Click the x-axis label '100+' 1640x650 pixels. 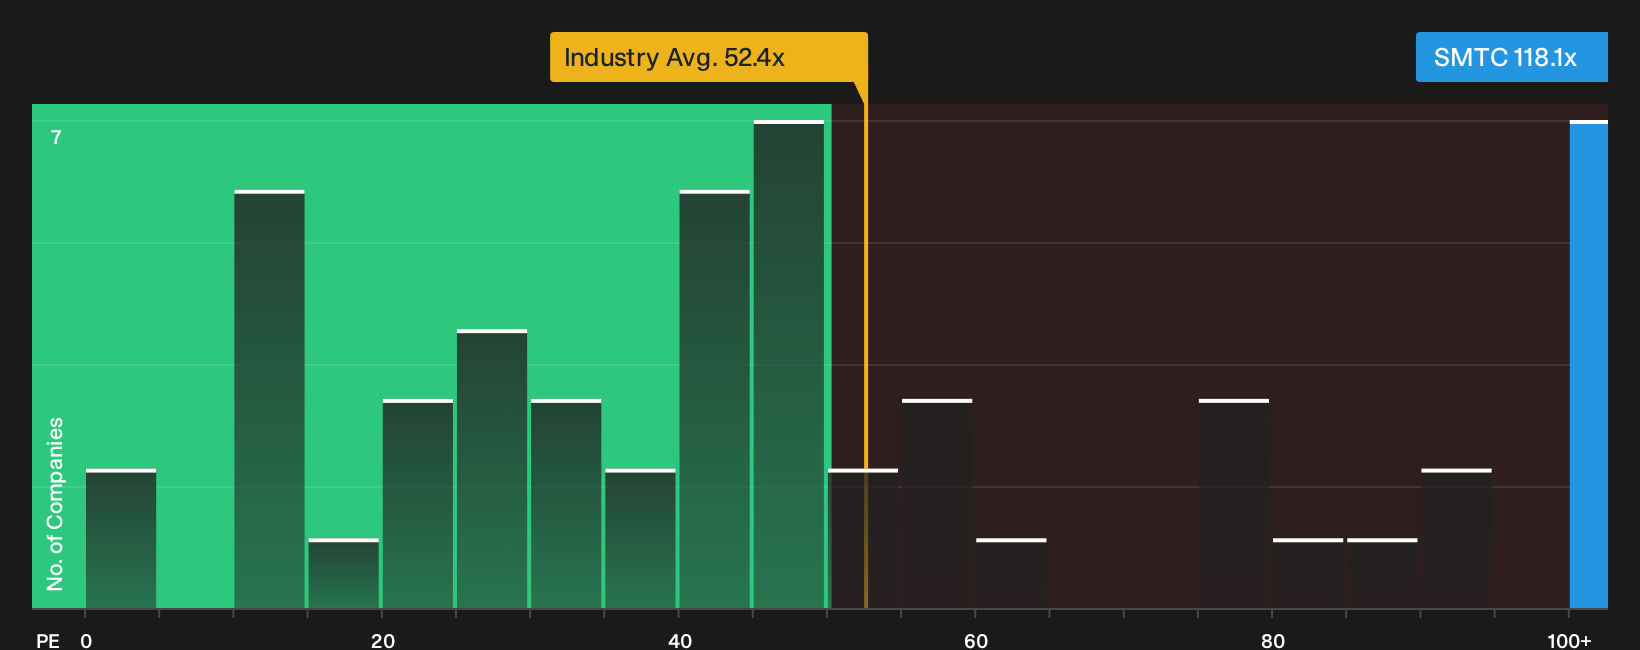tap(1569, 640)
